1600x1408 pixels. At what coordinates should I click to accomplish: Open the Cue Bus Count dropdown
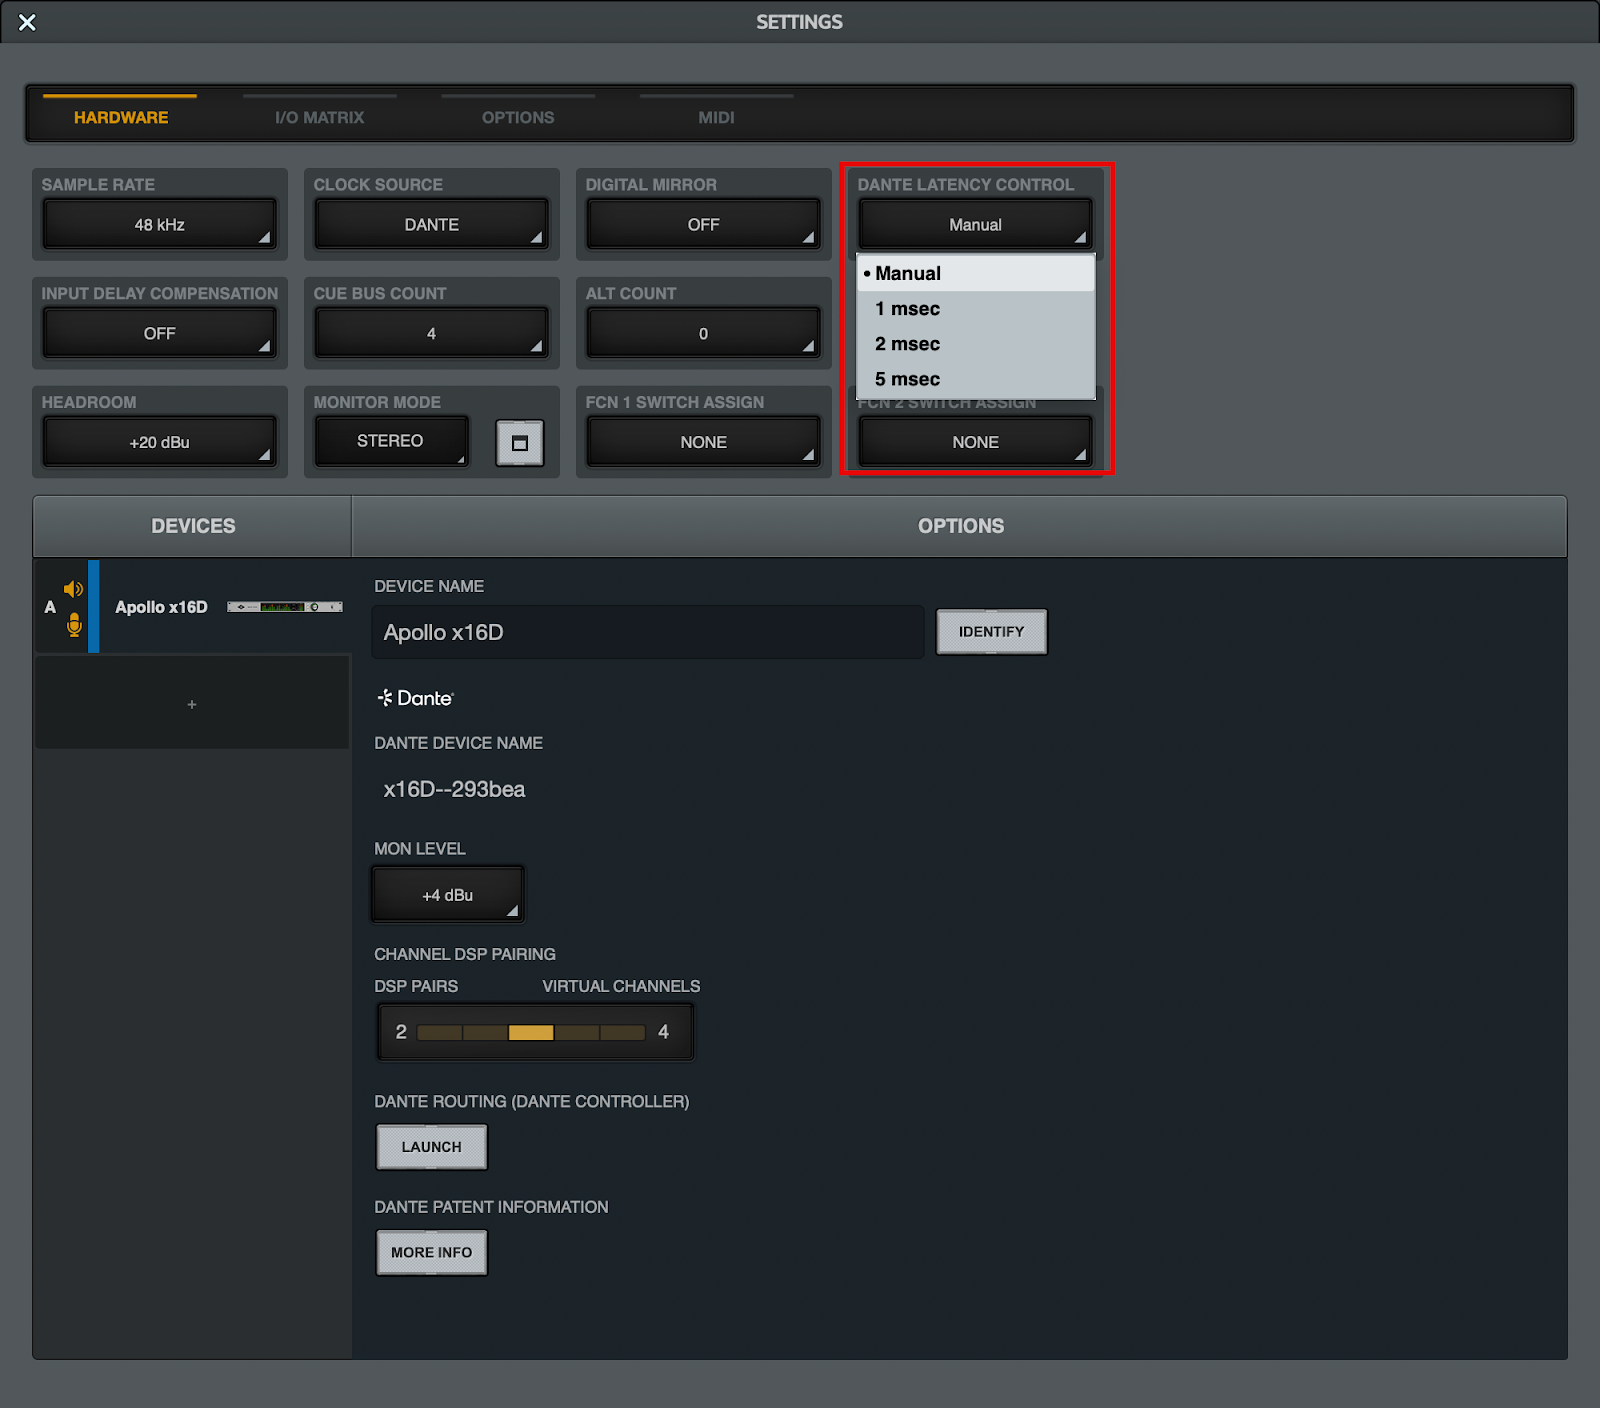(x=432, y=333)
